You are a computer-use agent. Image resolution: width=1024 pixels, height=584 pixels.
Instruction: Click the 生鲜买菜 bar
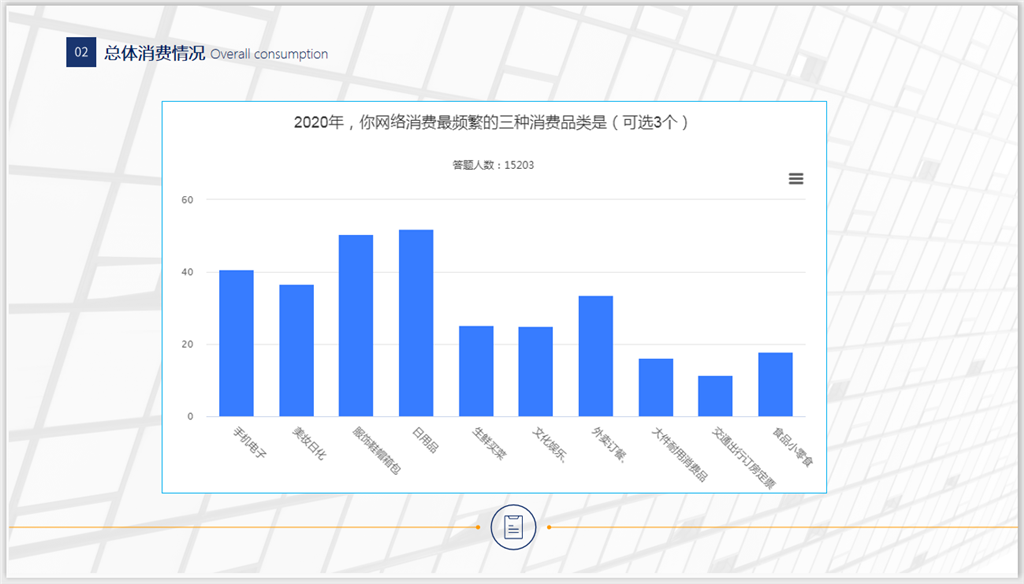[476, 371]
